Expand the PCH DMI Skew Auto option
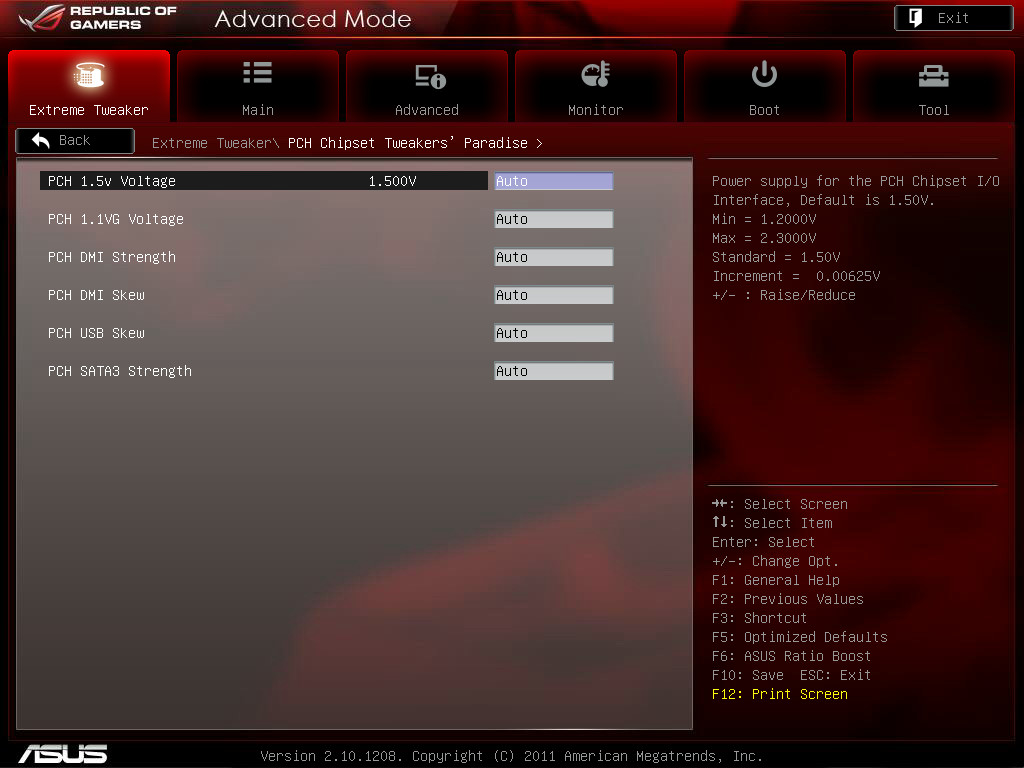This screenshot has width=1024, height=768. click(553, 295)
